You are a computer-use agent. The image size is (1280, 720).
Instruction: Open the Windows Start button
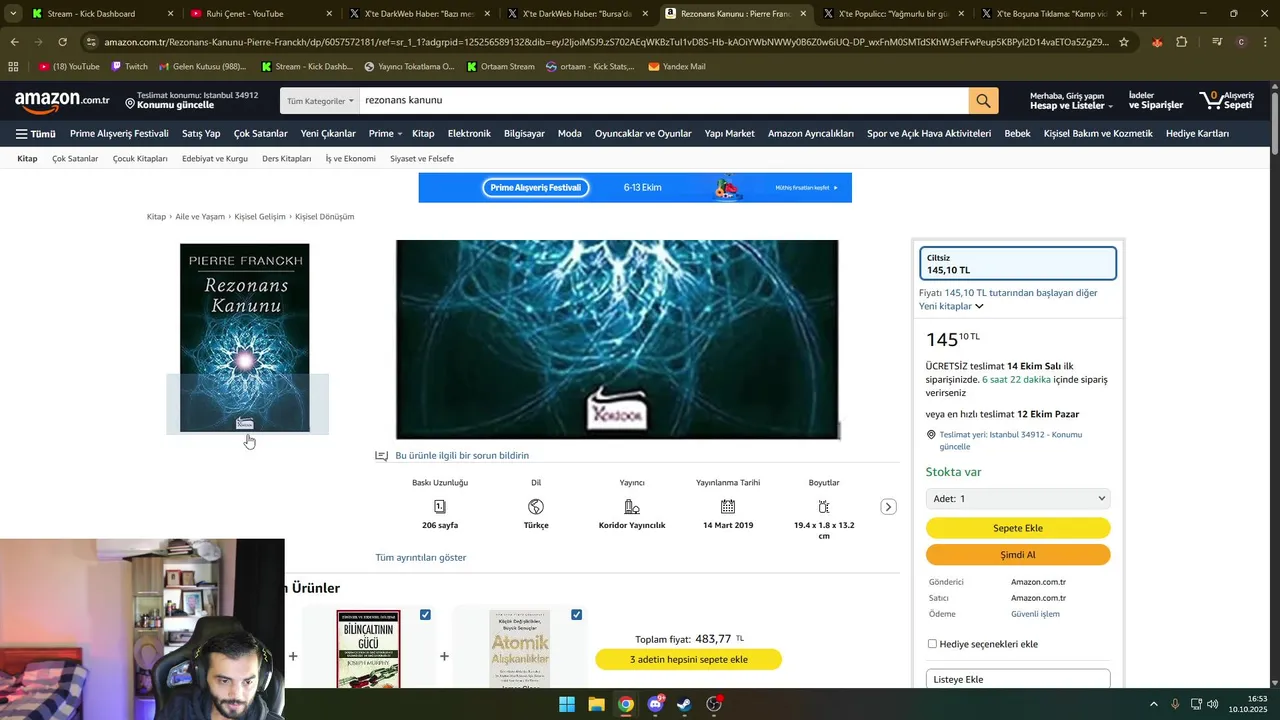coord(567,704)
